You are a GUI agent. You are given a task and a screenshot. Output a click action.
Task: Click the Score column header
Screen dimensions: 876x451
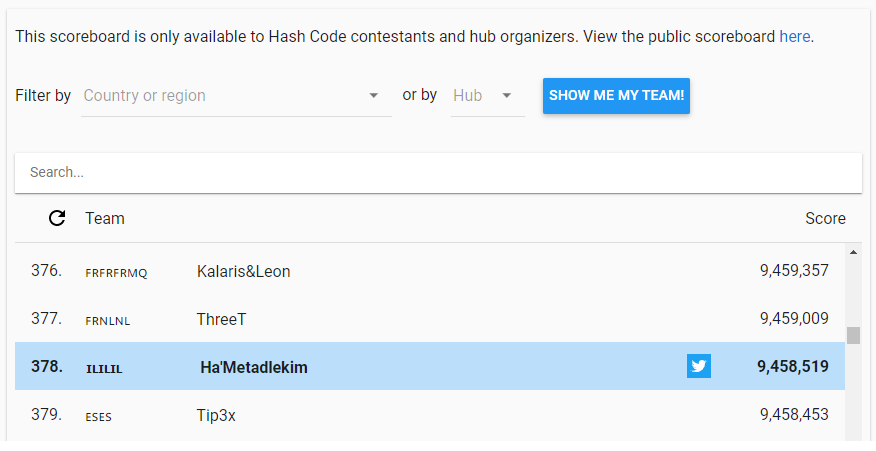pos(825,219)
